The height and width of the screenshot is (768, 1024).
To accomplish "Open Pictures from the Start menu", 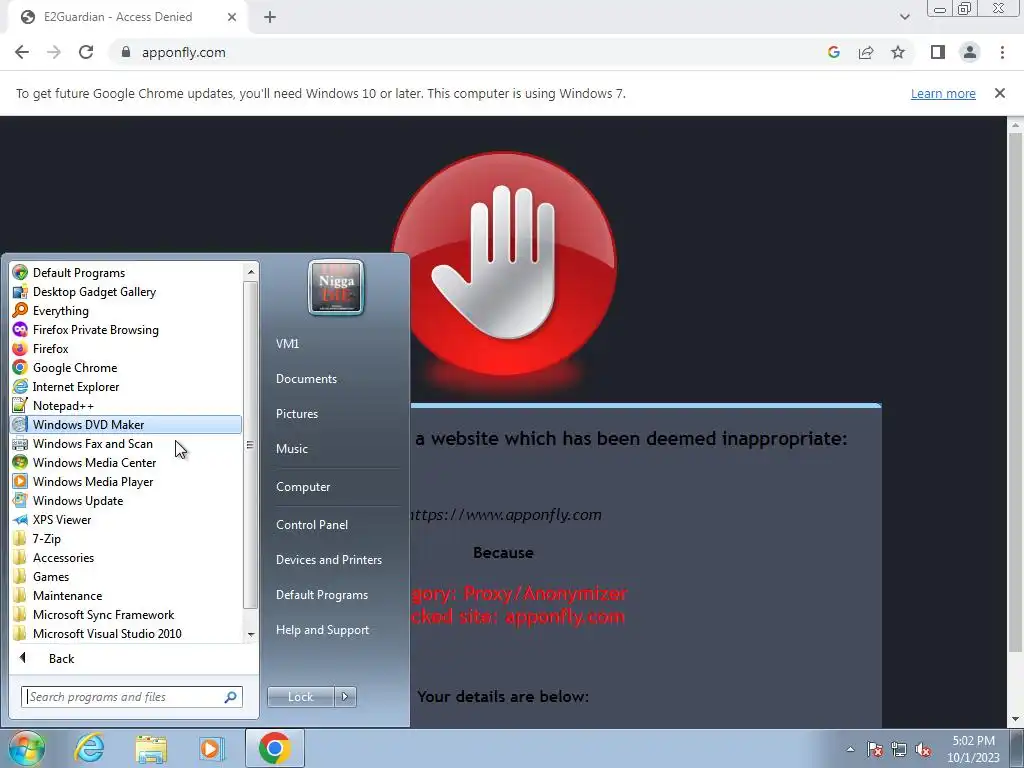I will (x=296, y=413).
